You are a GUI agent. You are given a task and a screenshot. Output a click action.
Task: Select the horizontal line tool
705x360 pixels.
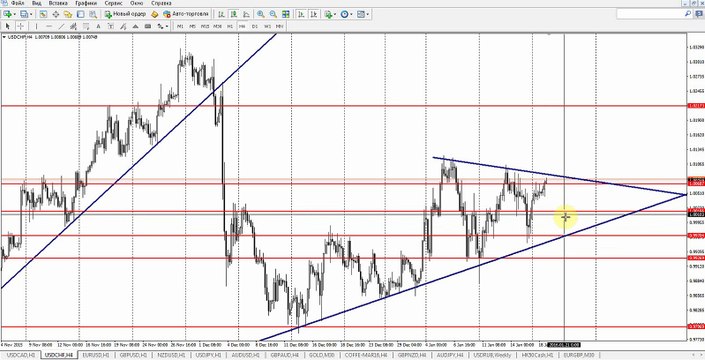[x=49, y=27]
